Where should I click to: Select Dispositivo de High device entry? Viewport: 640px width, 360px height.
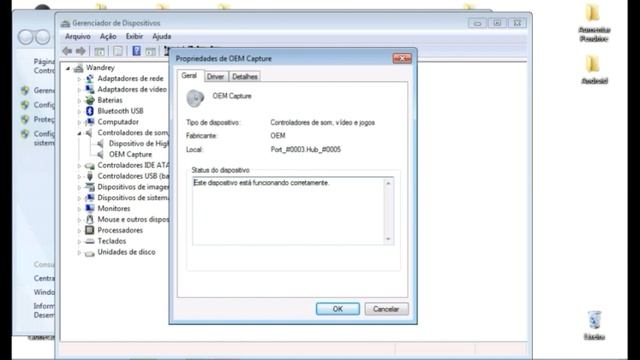[x=138, y=143]
